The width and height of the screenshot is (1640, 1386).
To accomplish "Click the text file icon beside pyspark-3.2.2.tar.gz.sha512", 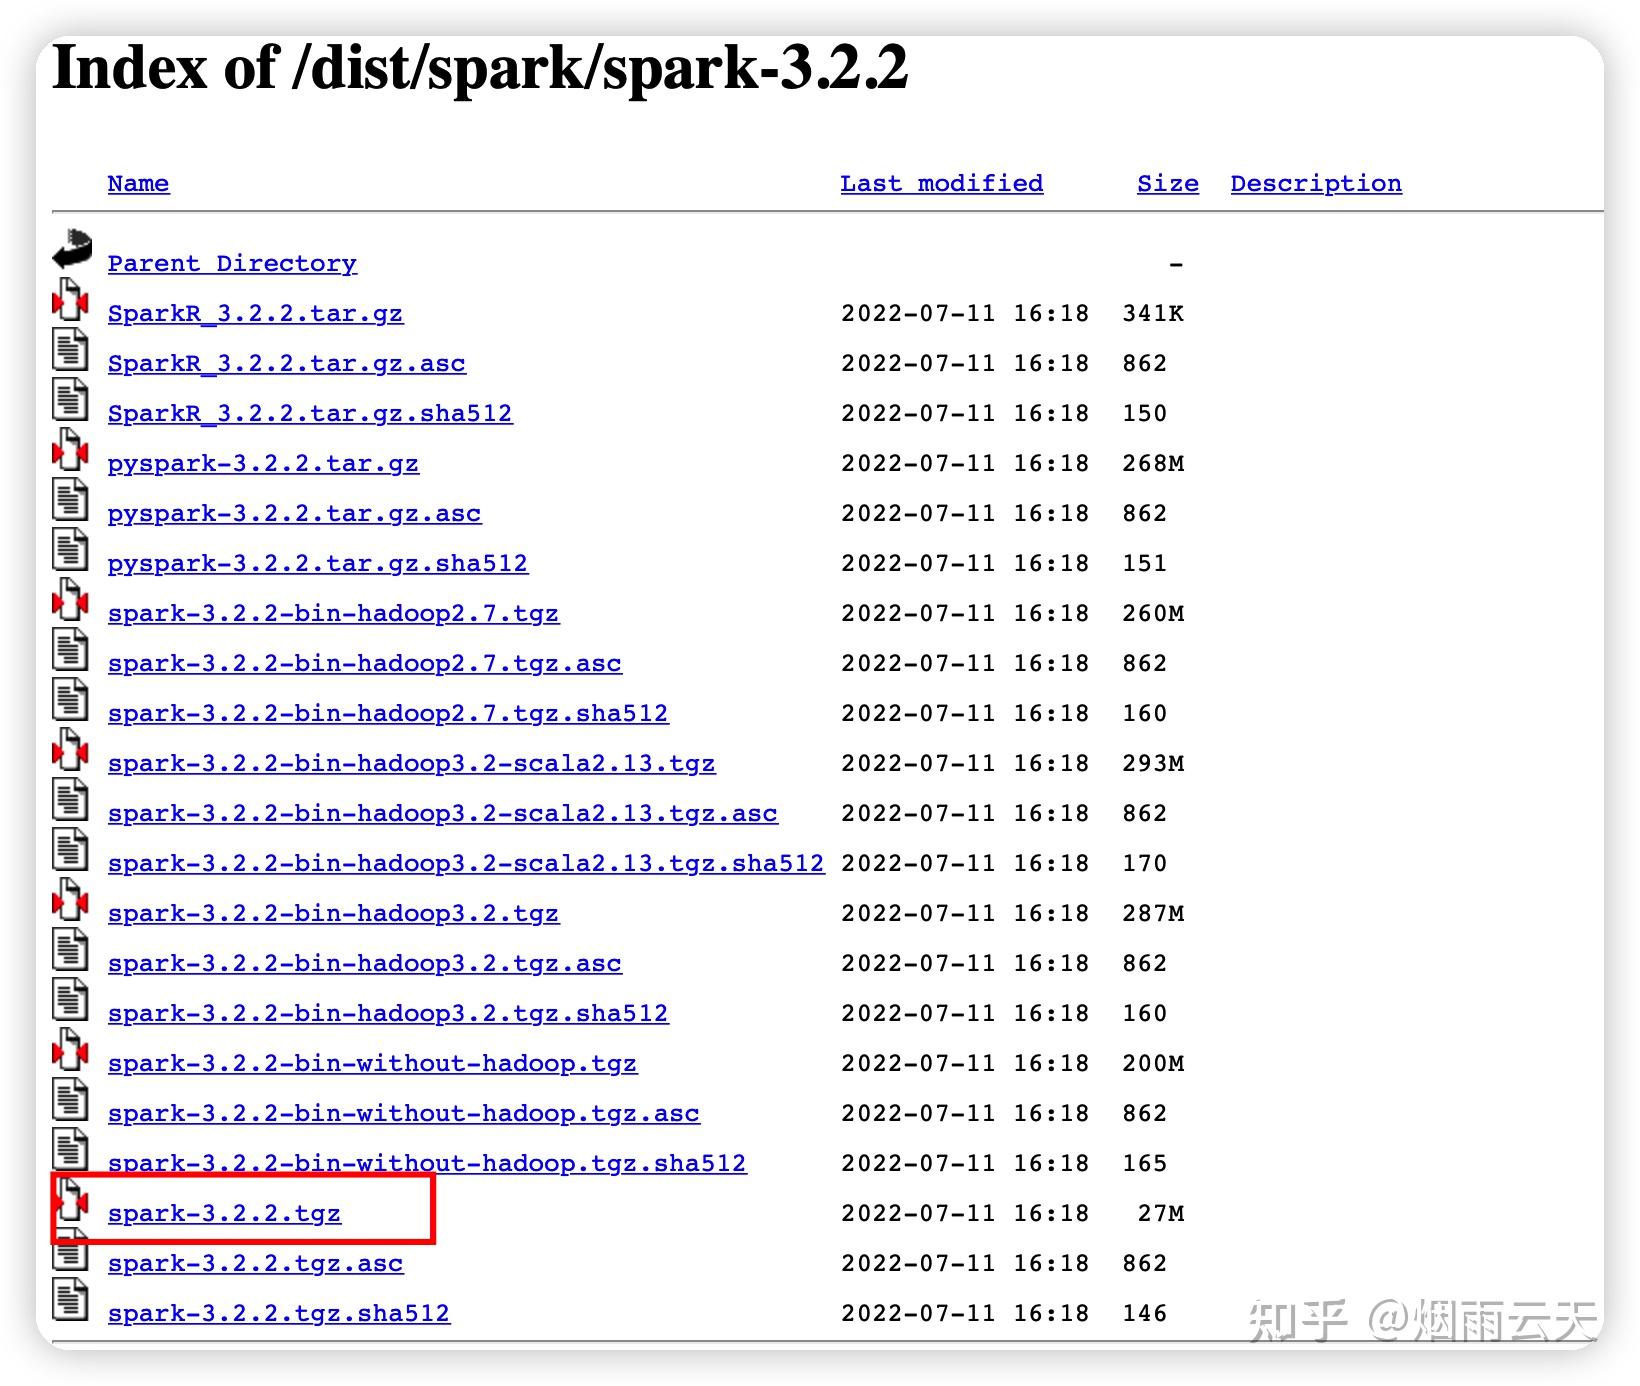I will pos(70,550).
